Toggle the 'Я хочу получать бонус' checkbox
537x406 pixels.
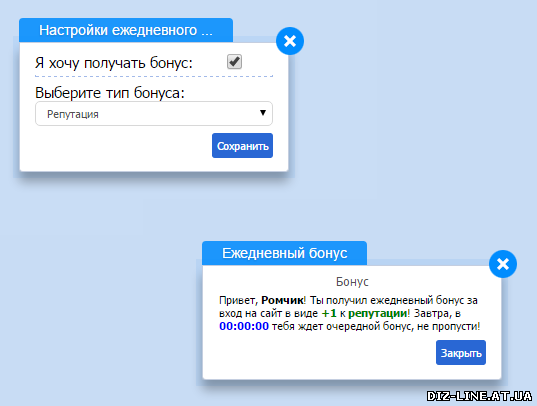click(x=234, y=62)
